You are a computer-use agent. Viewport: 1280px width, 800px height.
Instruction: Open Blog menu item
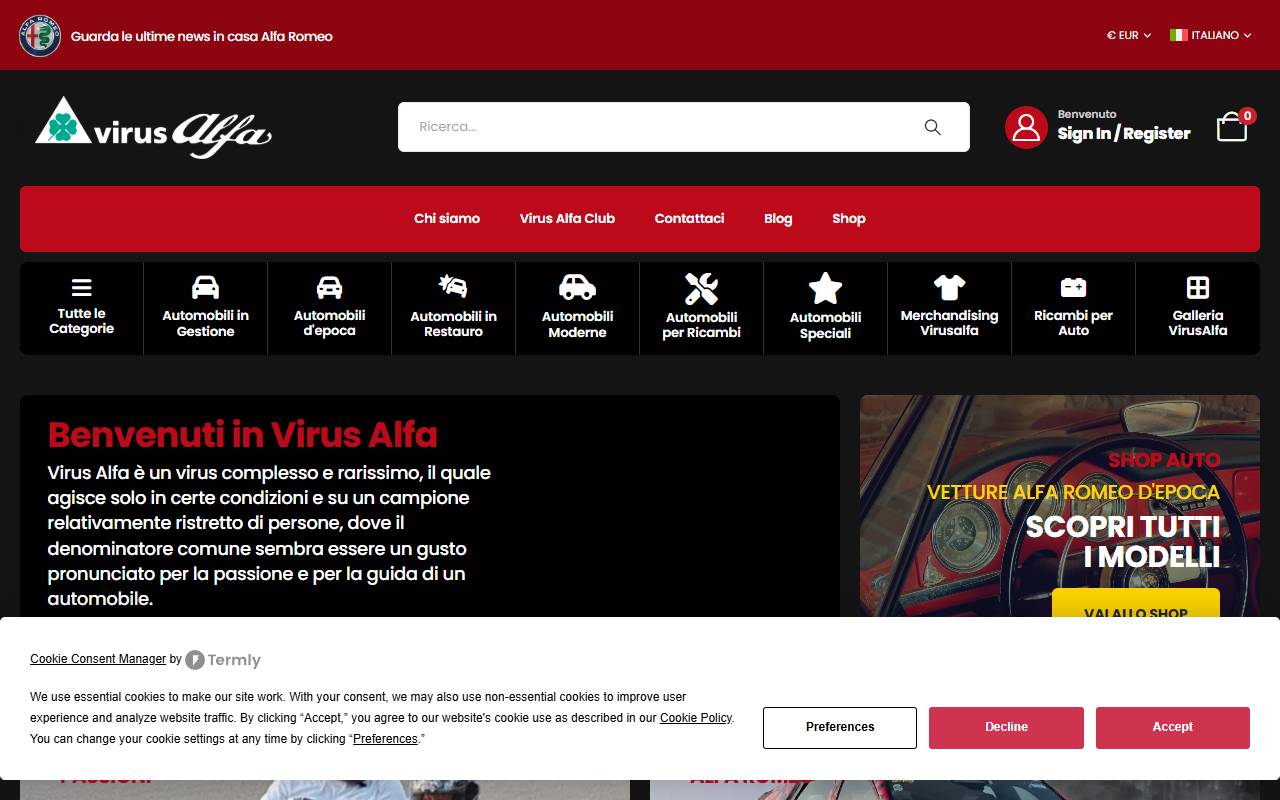pos(778,218)
